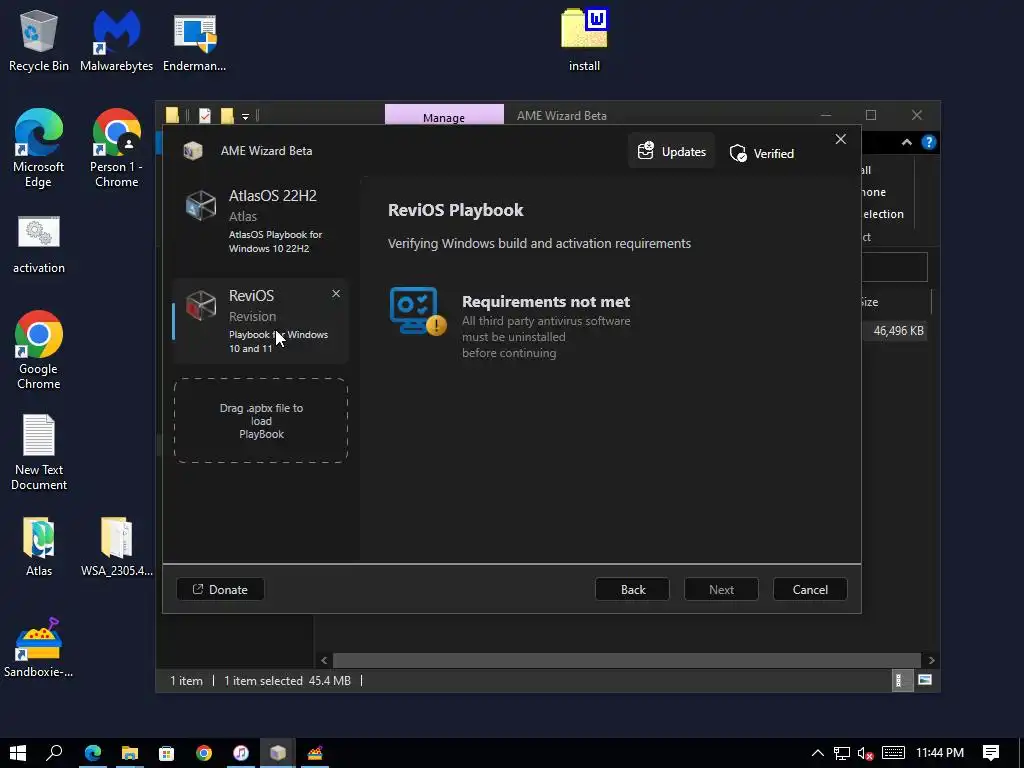
Task: Show hidden system tray icons
Action: tap(817, 753)
